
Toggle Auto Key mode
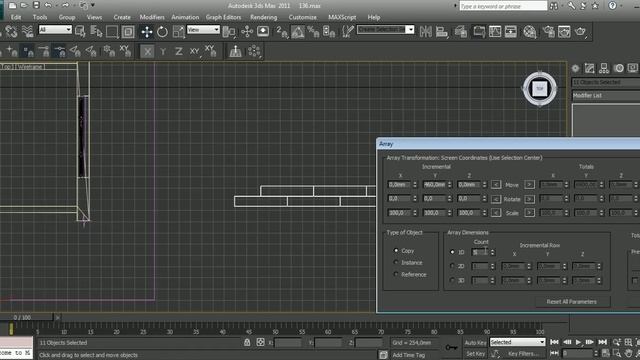click(x=476, y=342)
